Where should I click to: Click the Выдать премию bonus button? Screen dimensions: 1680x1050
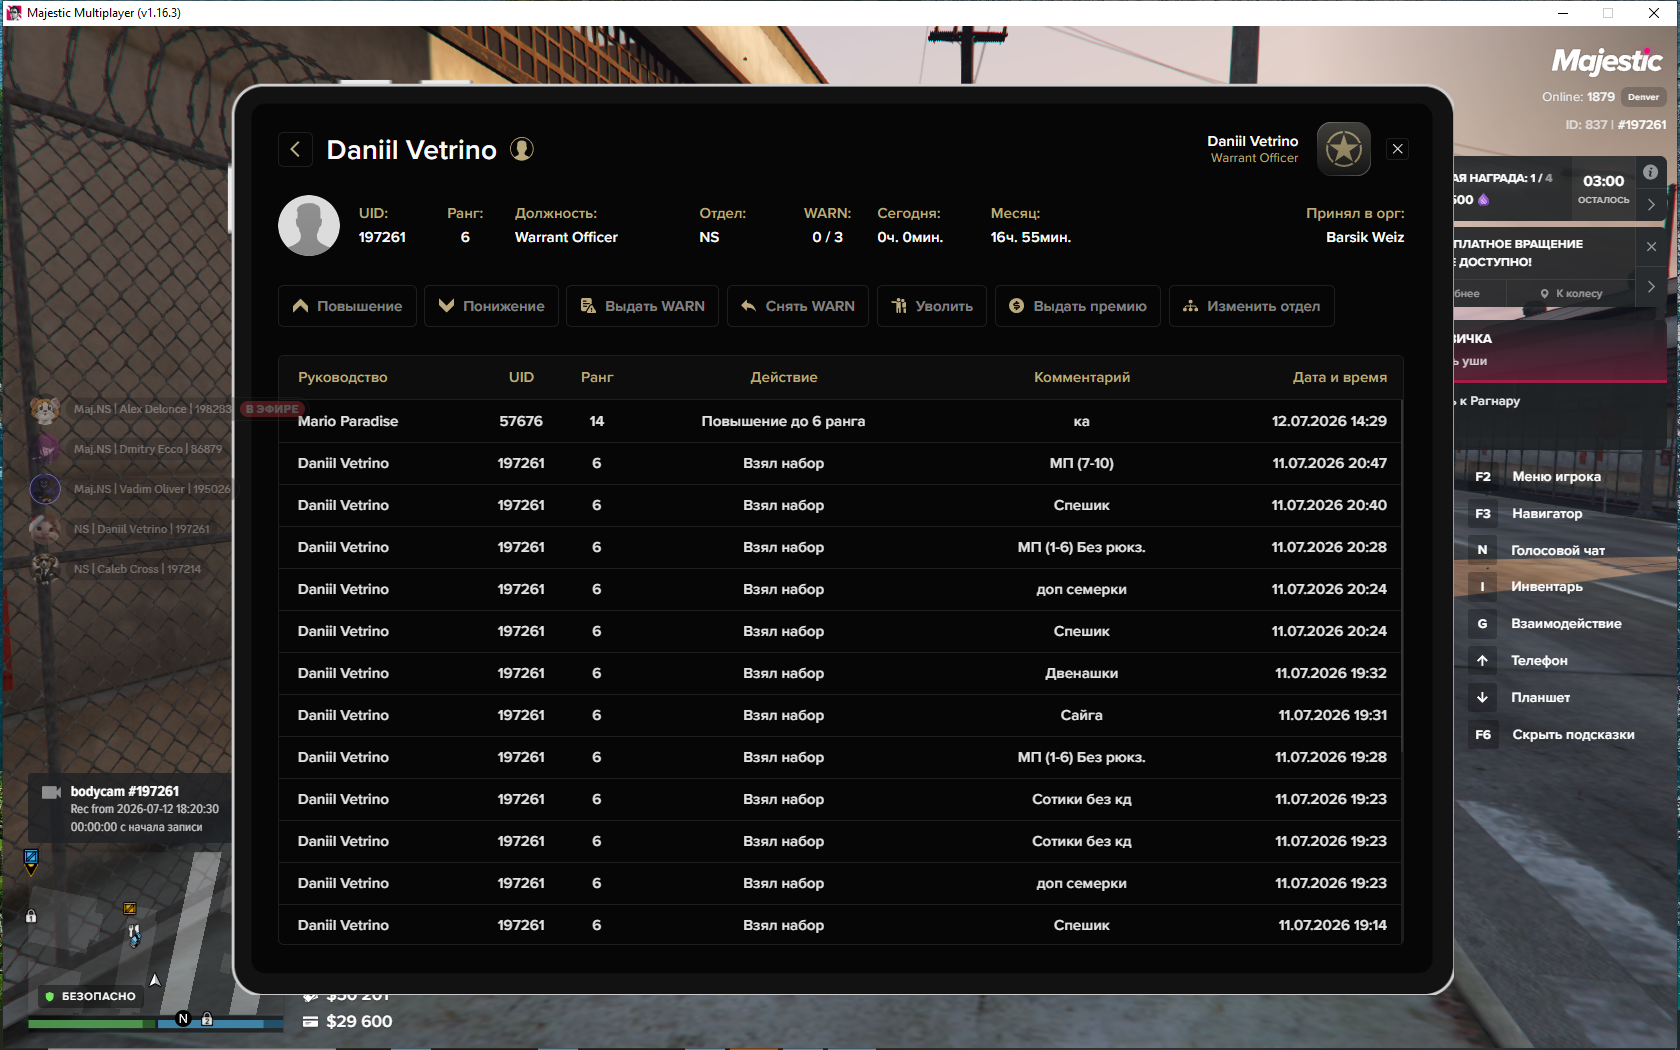pyautogui.click(x=1078, y=306)
